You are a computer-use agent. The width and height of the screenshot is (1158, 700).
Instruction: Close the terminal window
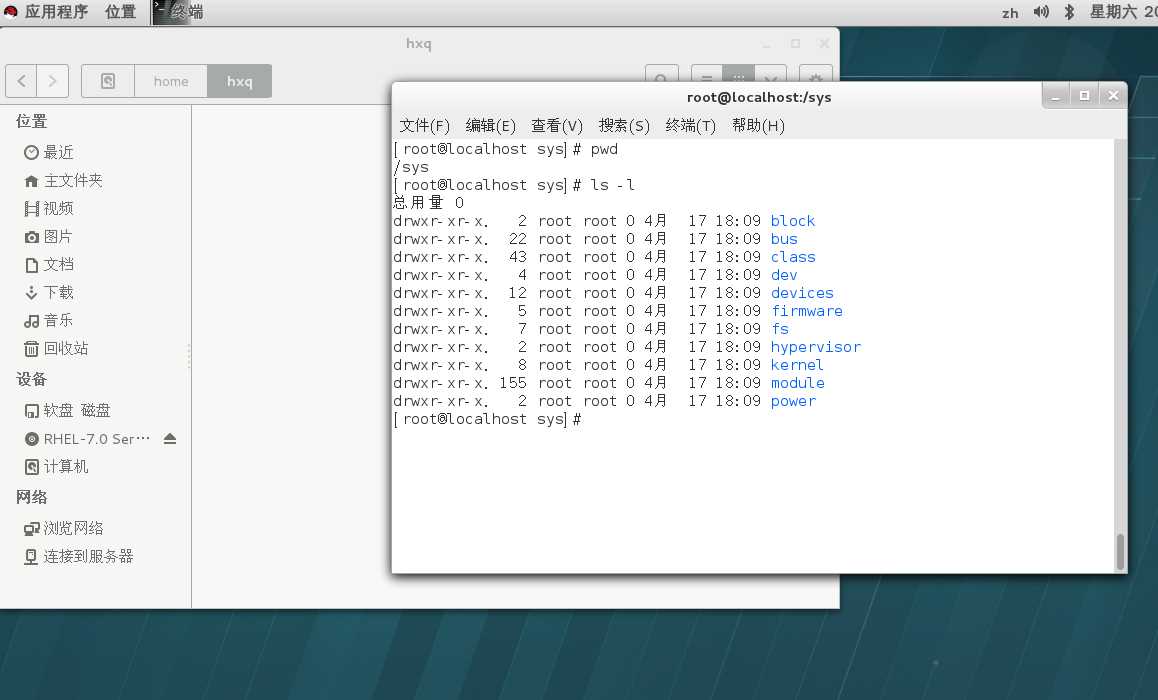[1113, 95]
